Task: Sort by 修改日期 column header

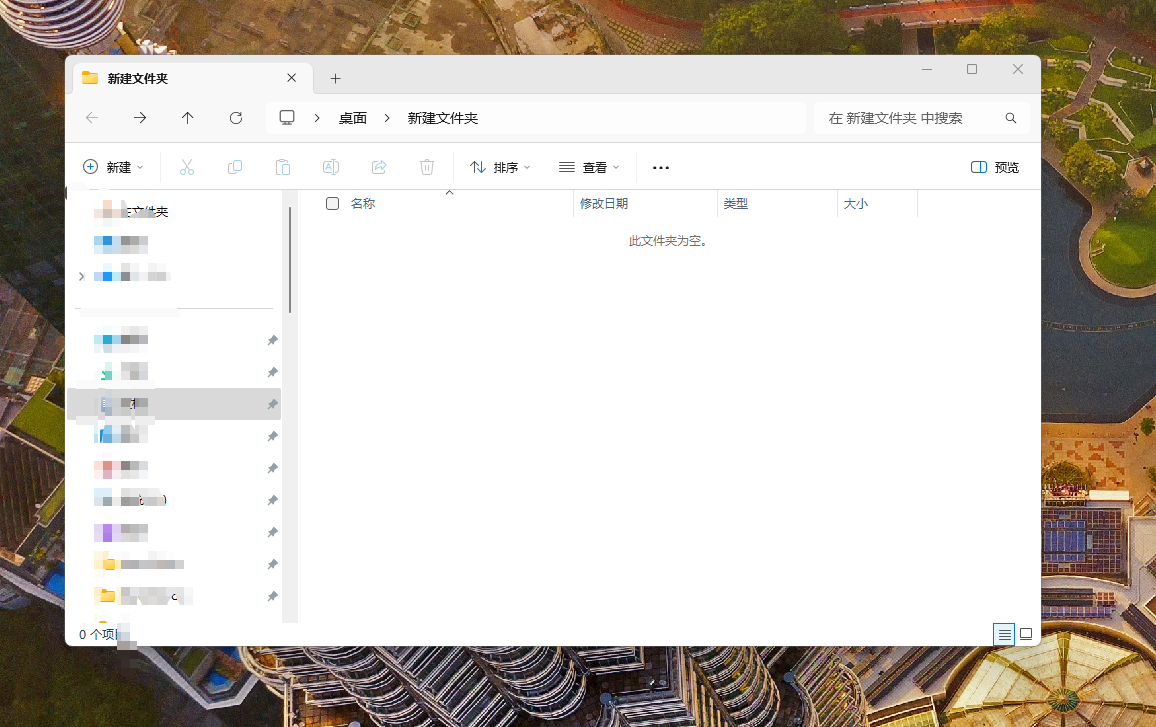Action: (x=604, y=203)
